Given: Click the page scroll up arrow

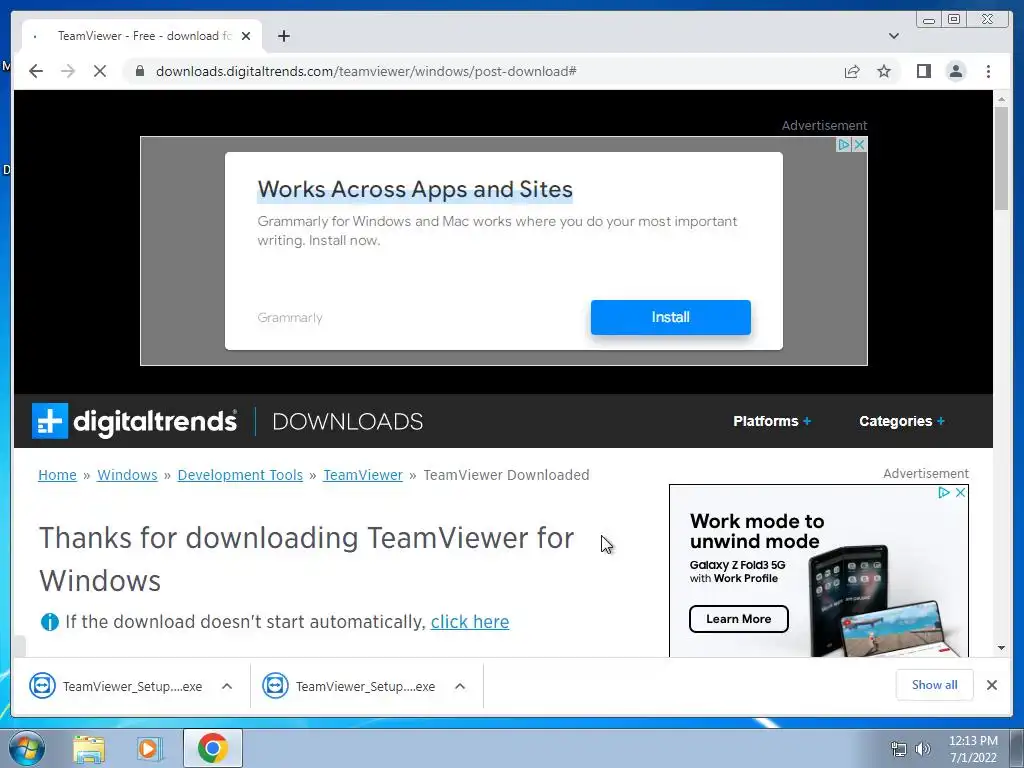Looking at the screenshot, I should pos(1001,99).
